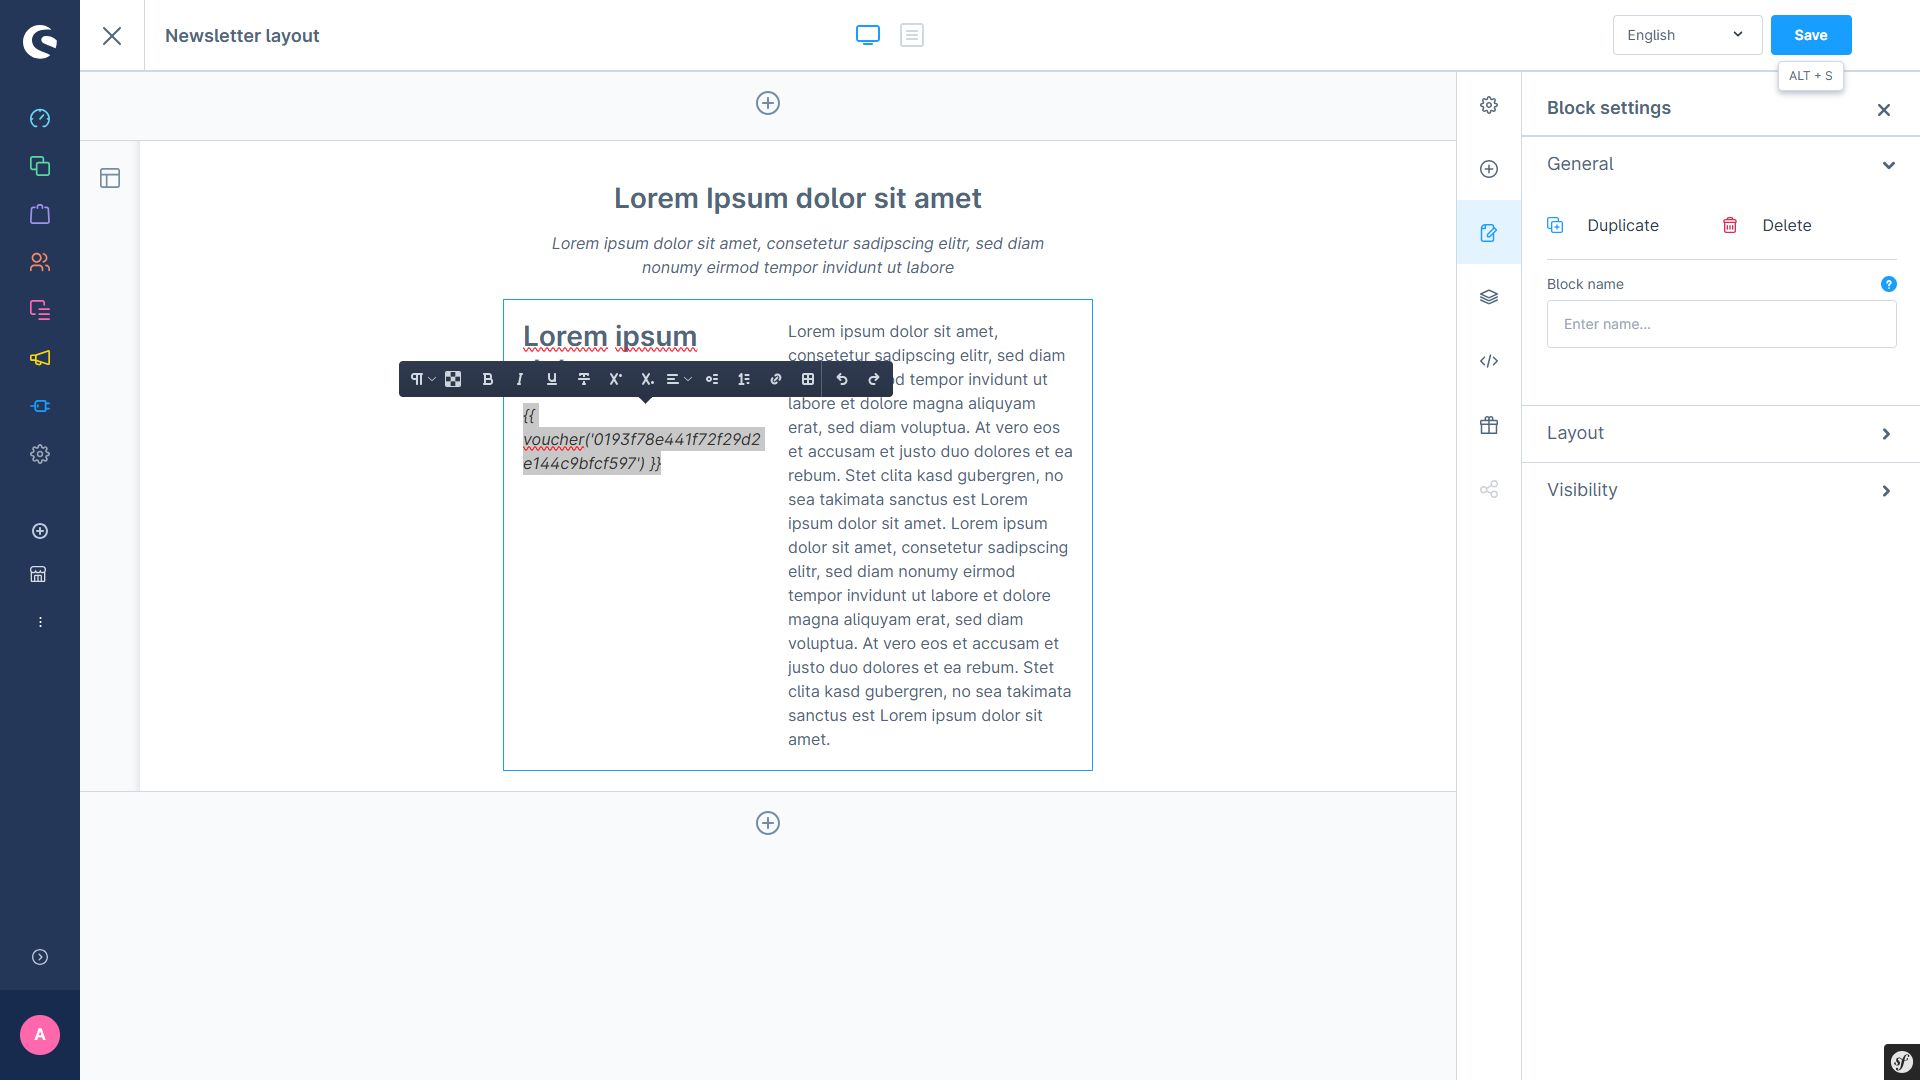
Task: Focus the Block name input field
Action: click(1721, 324)
